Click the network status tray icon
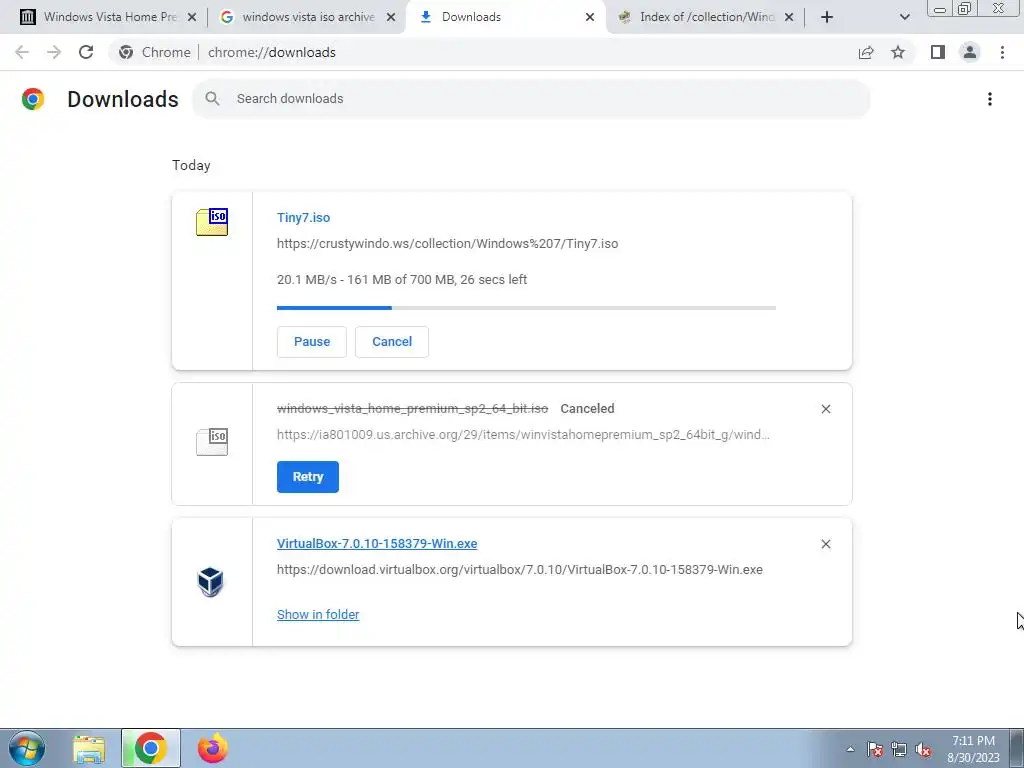Image resolution: width=1024 pixels, height=768 pixels. click(899, 749)
